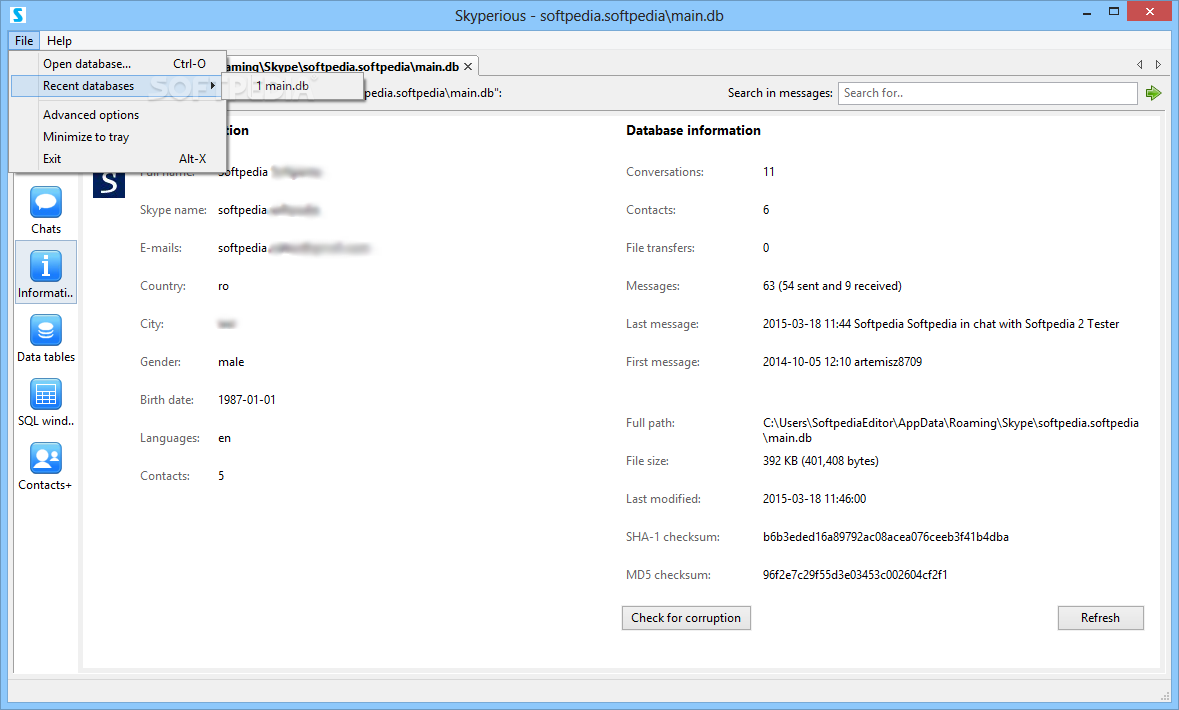Click the Refresh button

[1100, 617]
